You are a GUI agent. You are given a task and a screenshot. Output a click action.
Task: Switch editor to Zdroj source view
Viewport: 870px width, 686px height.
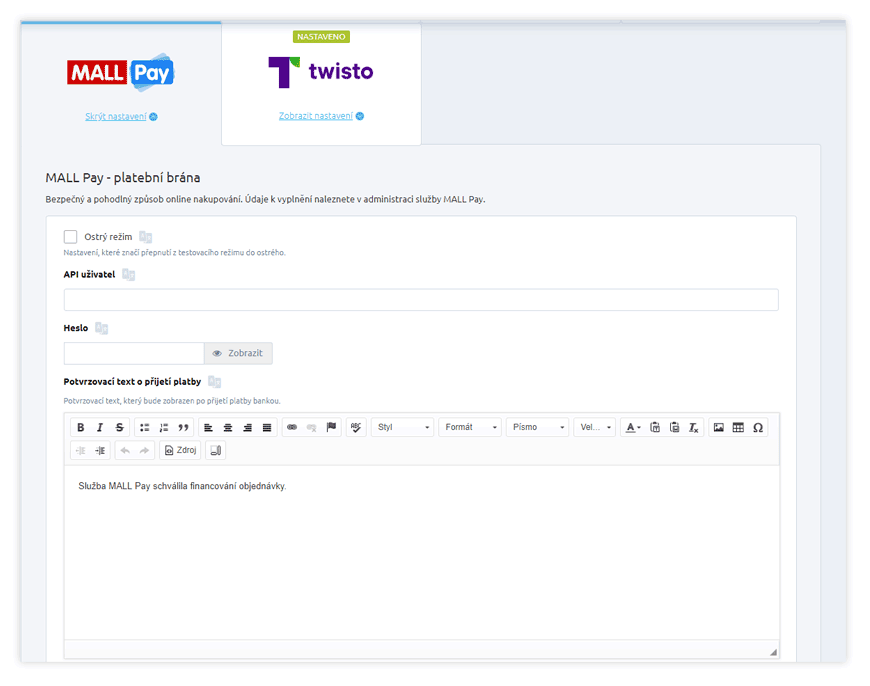pyautogui.click(x=180, y=451)
